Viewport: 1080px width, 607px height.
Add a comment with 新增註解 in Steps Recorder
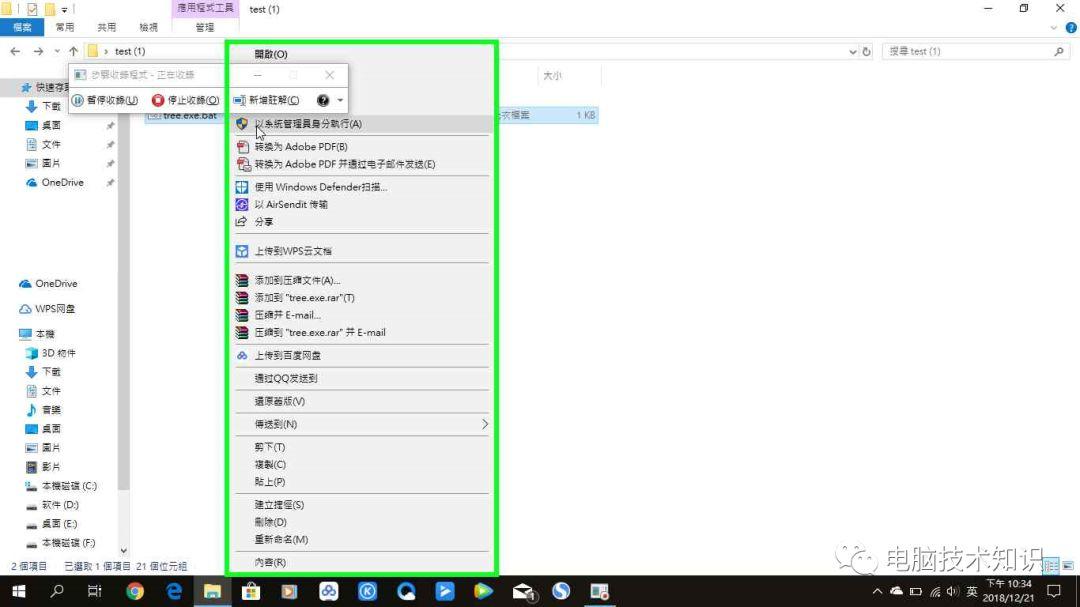266,101
